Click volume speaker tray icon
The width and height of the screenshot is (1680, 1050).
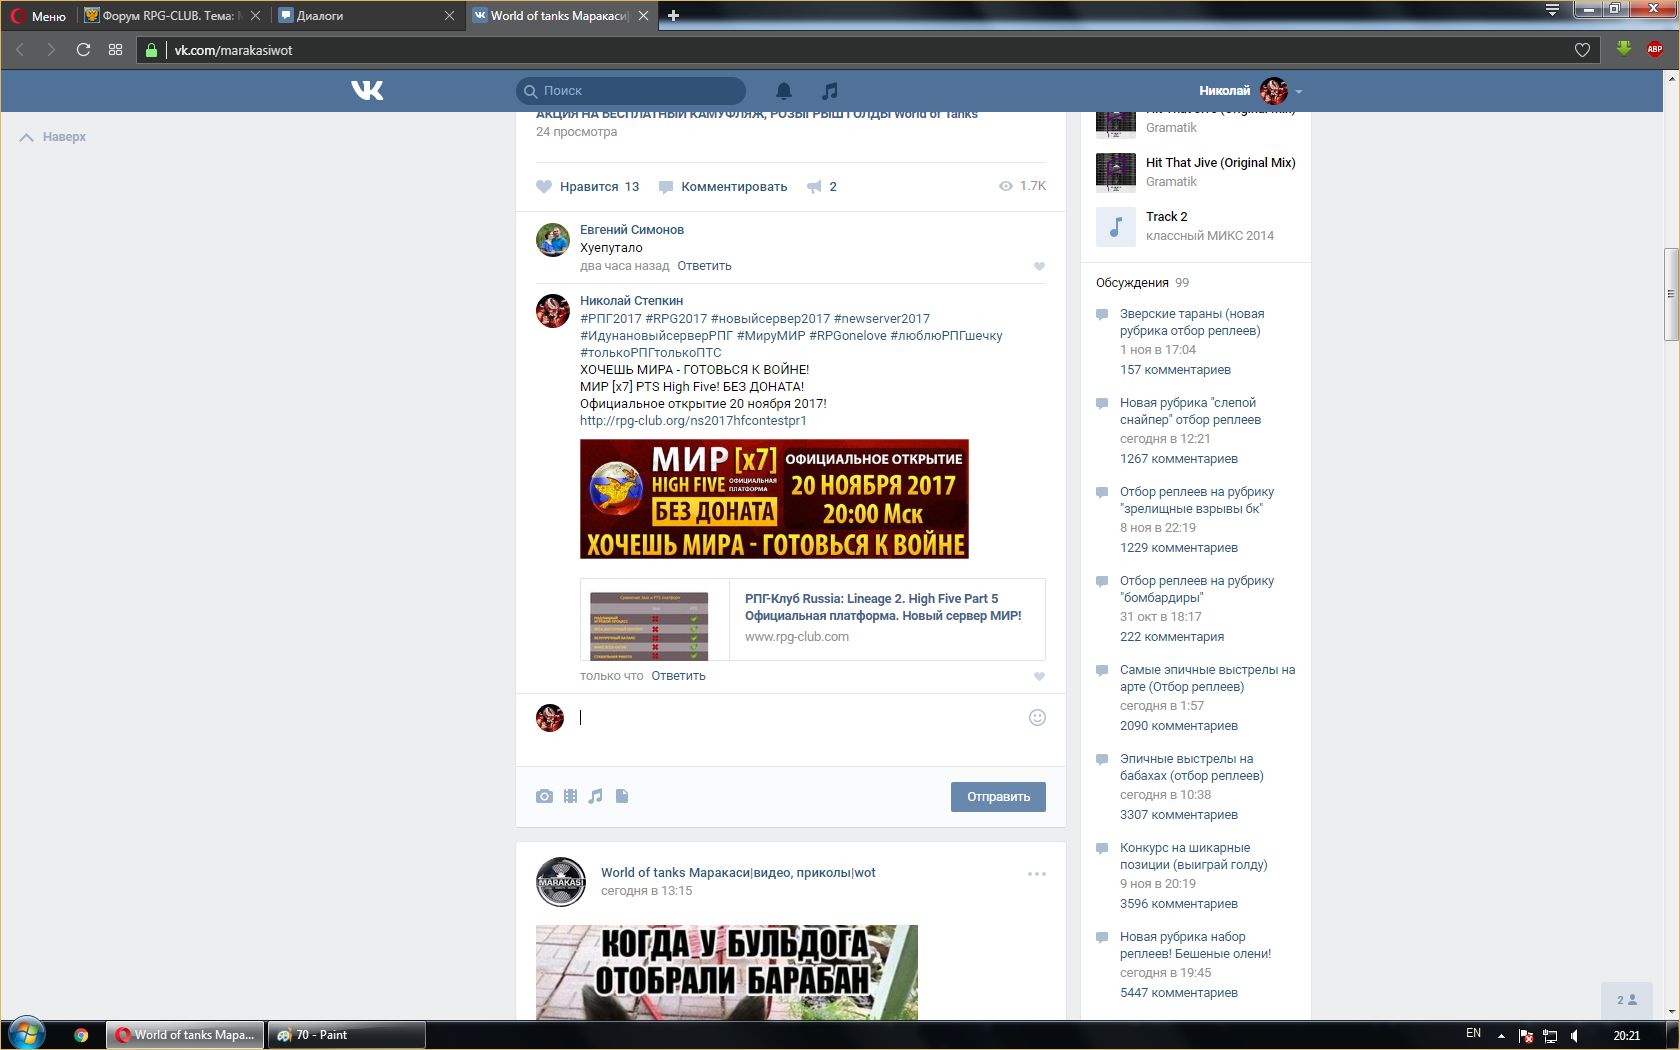pos(1575,1035)
